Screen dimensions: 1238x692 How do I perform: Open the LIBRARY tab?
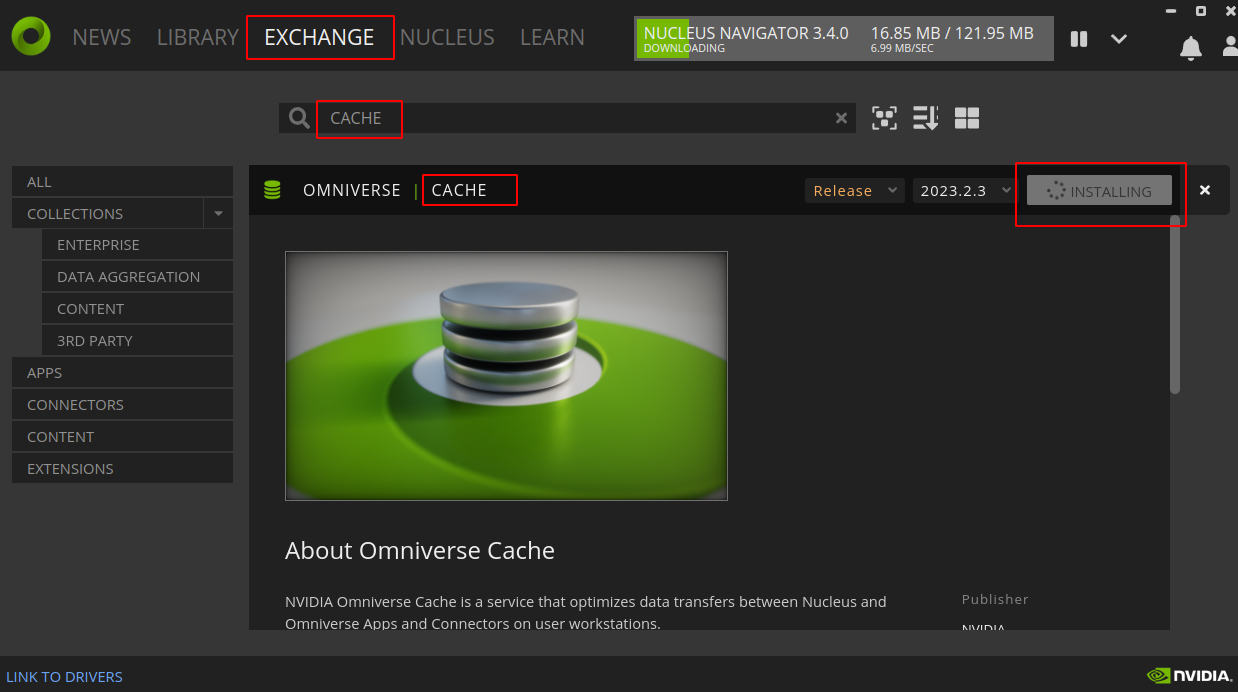tap(198, 37)
